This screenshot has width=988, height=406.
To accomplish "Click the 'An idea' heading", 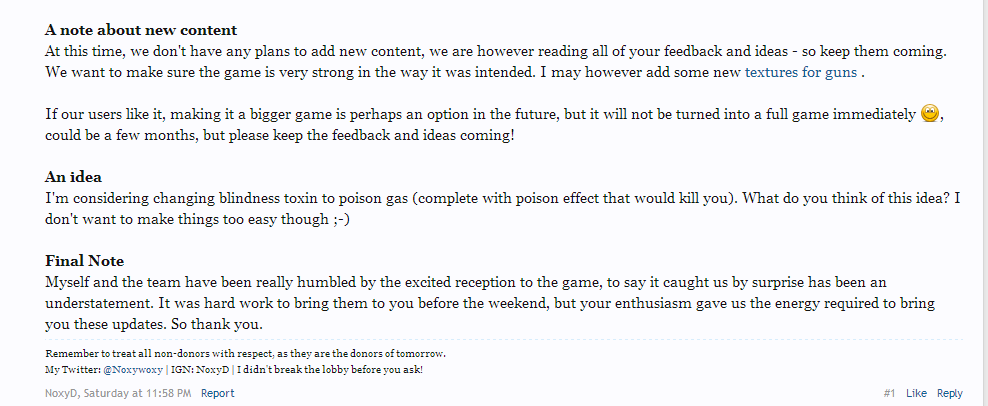I will 73,177.
